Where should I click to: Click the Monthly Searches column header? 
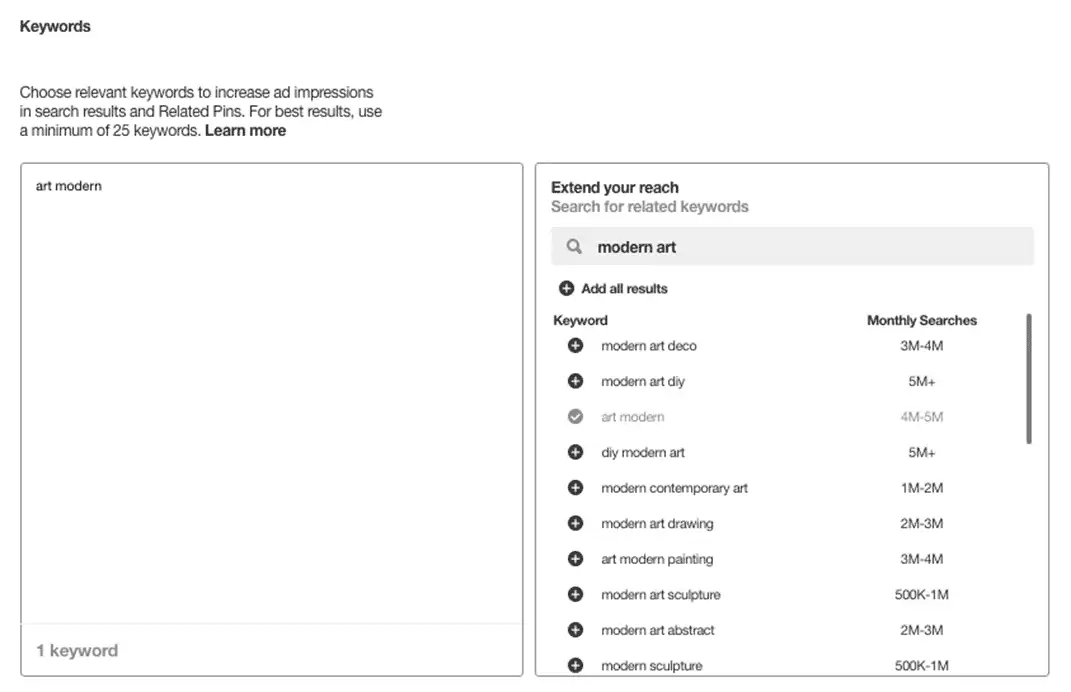pyautogui.click(x=921, y=320)
